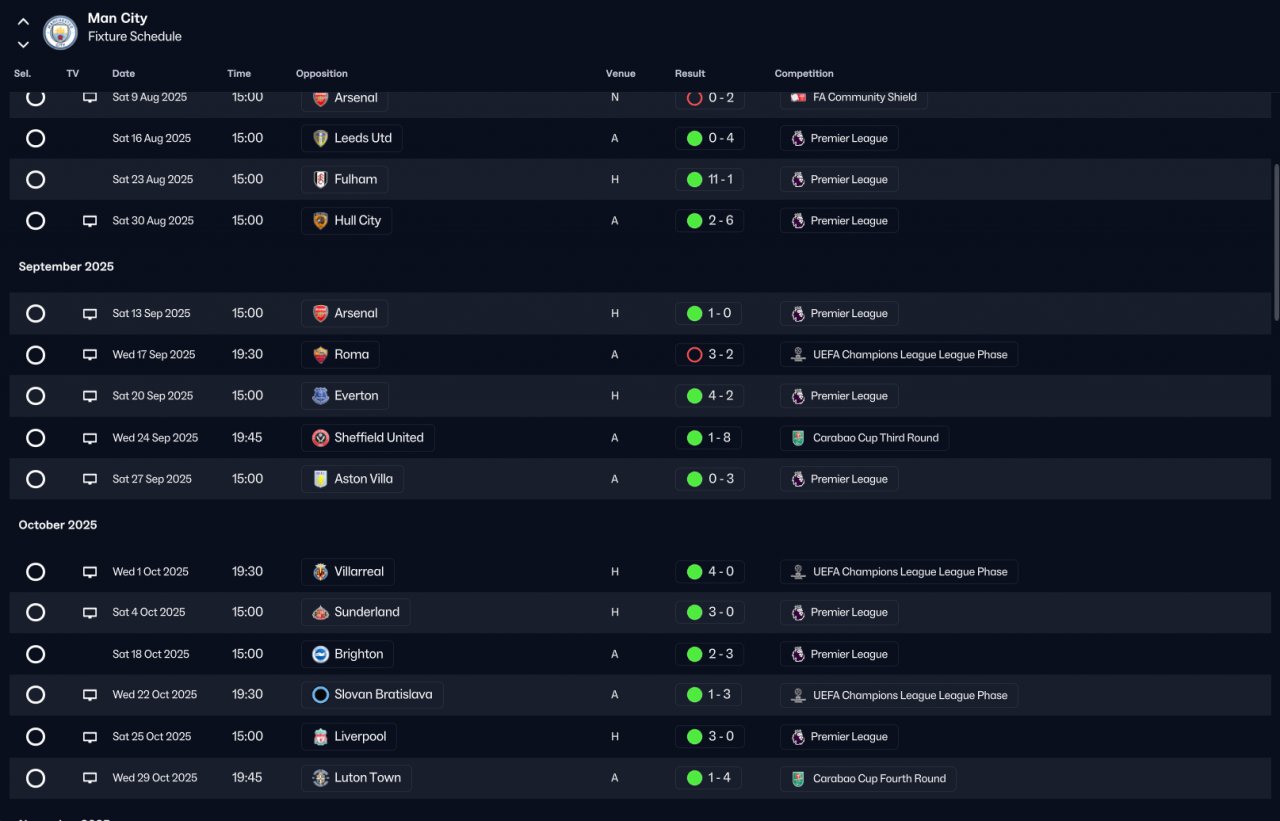The width and height of the screenshot is (1280, 821).
Task: Select the Brighton fixture radio button
Action: (35, 654)
